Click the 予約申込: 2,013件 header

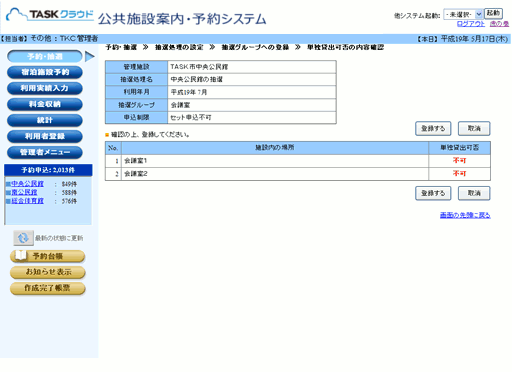click(x=48, y=170)
